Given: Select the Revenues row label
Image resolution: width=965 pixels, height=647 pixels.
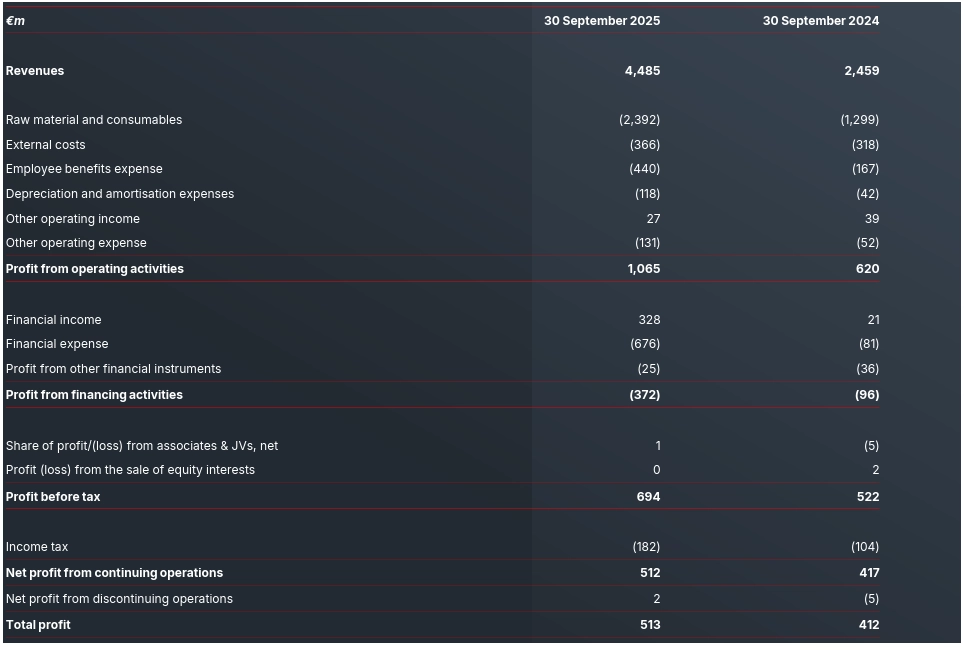Looking at the screenshot, I should pos(35,71).
